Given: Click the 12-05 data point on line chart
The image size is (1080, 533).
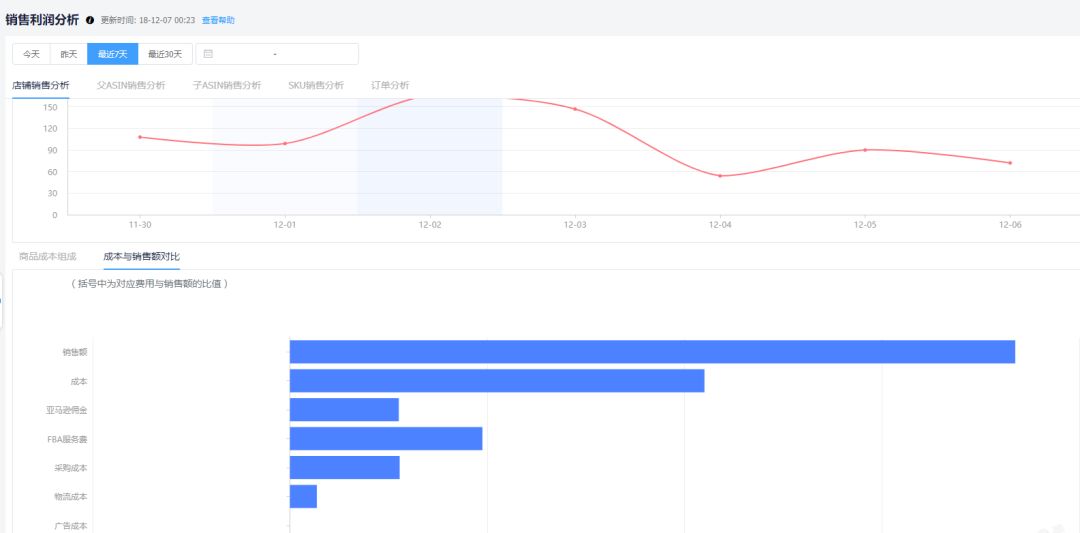Looking at the screenshot, I should (x=865, y=149).
